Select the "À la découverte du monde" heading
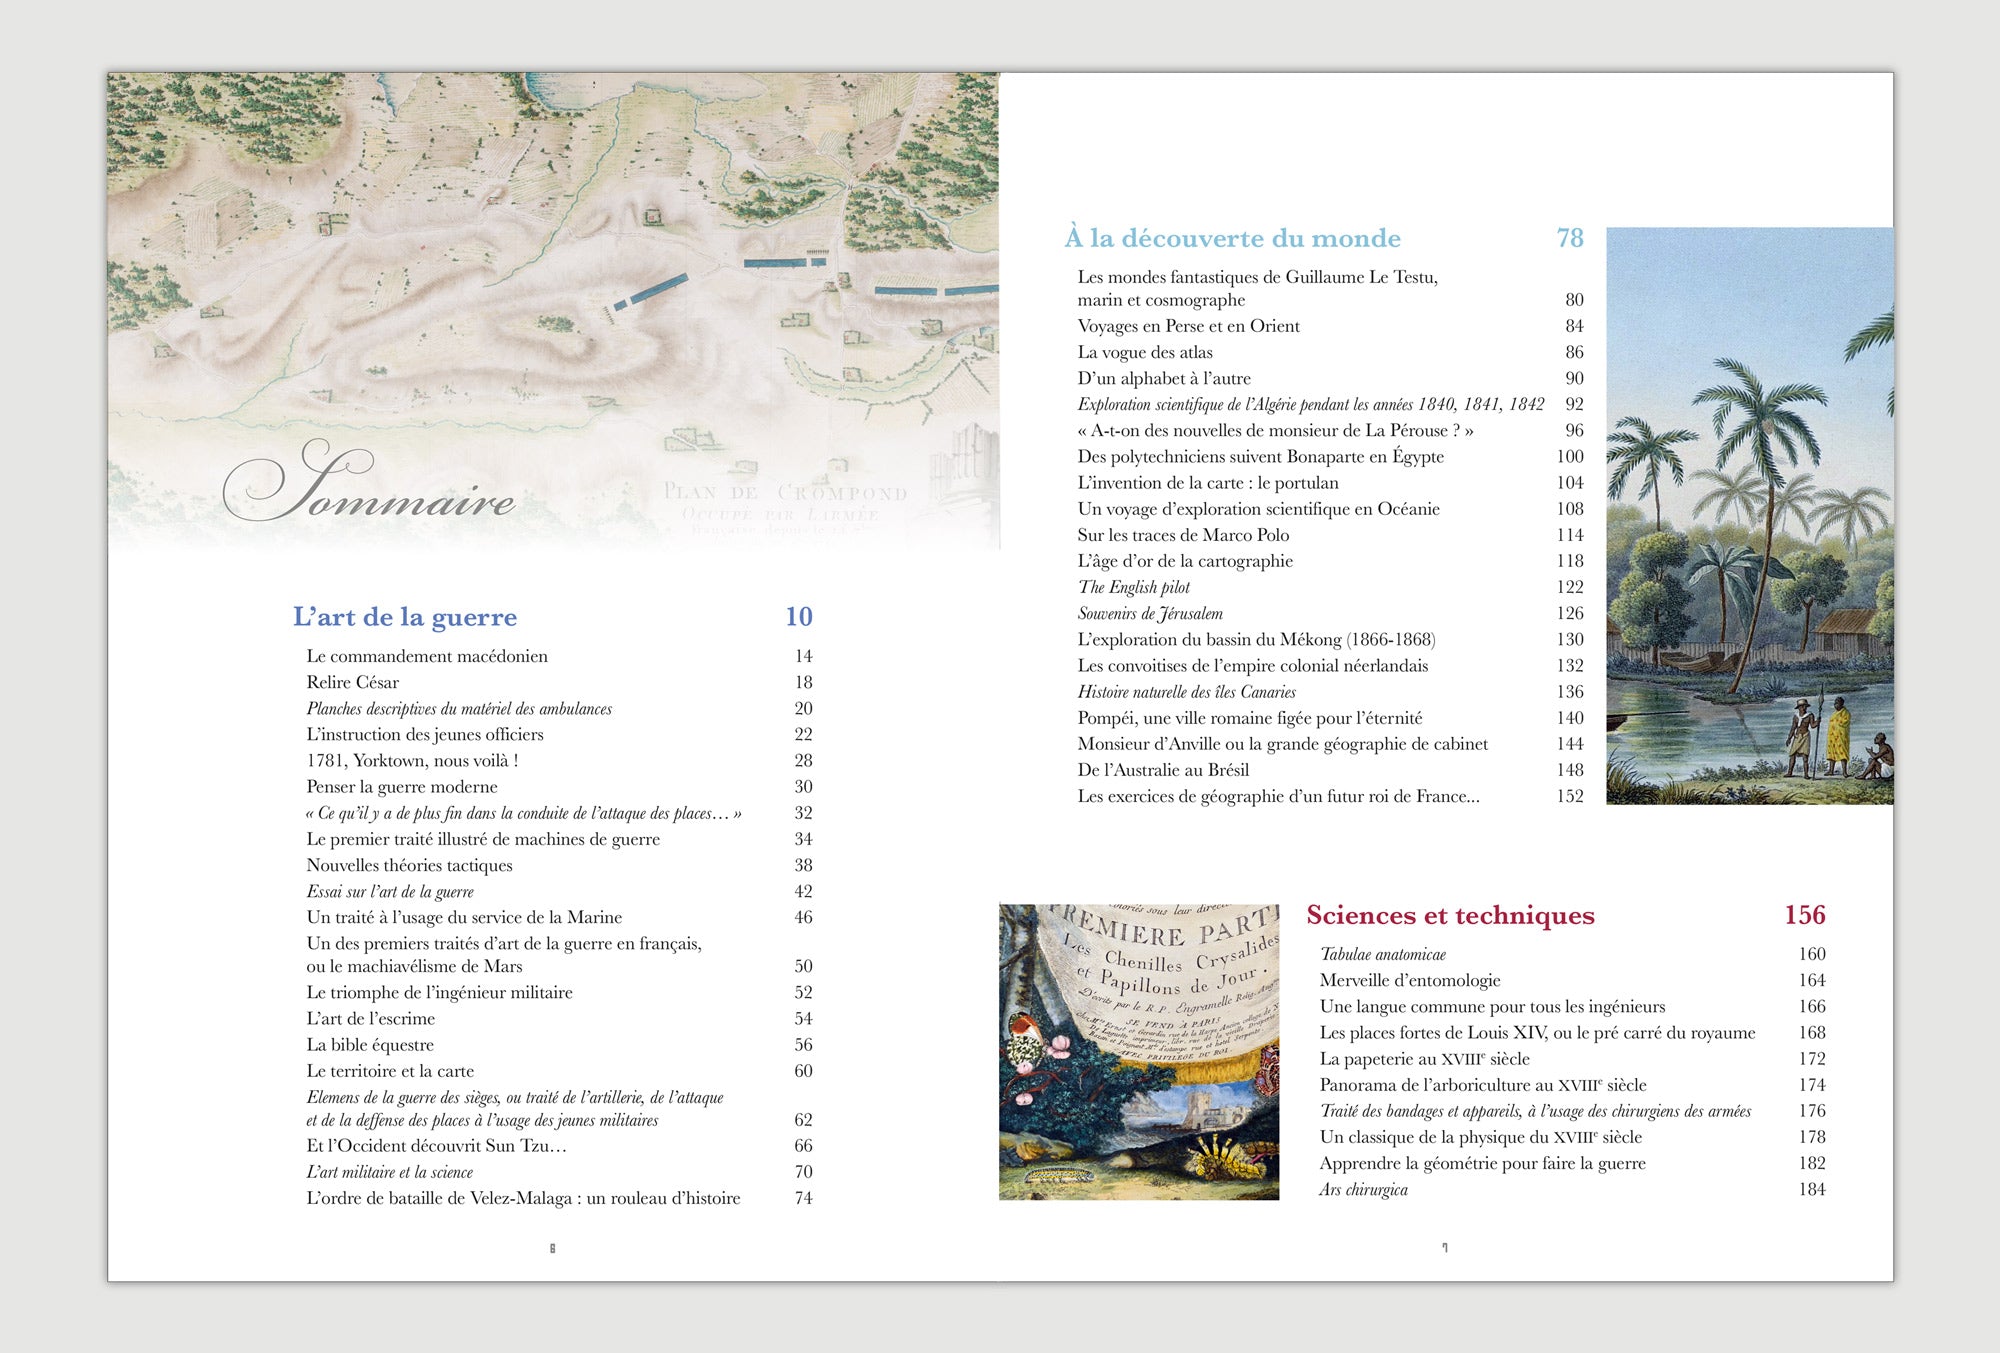Image resolution: width=2000 pixels, height=1353 pixels. pyautogui.click(x=1233, y=238)
